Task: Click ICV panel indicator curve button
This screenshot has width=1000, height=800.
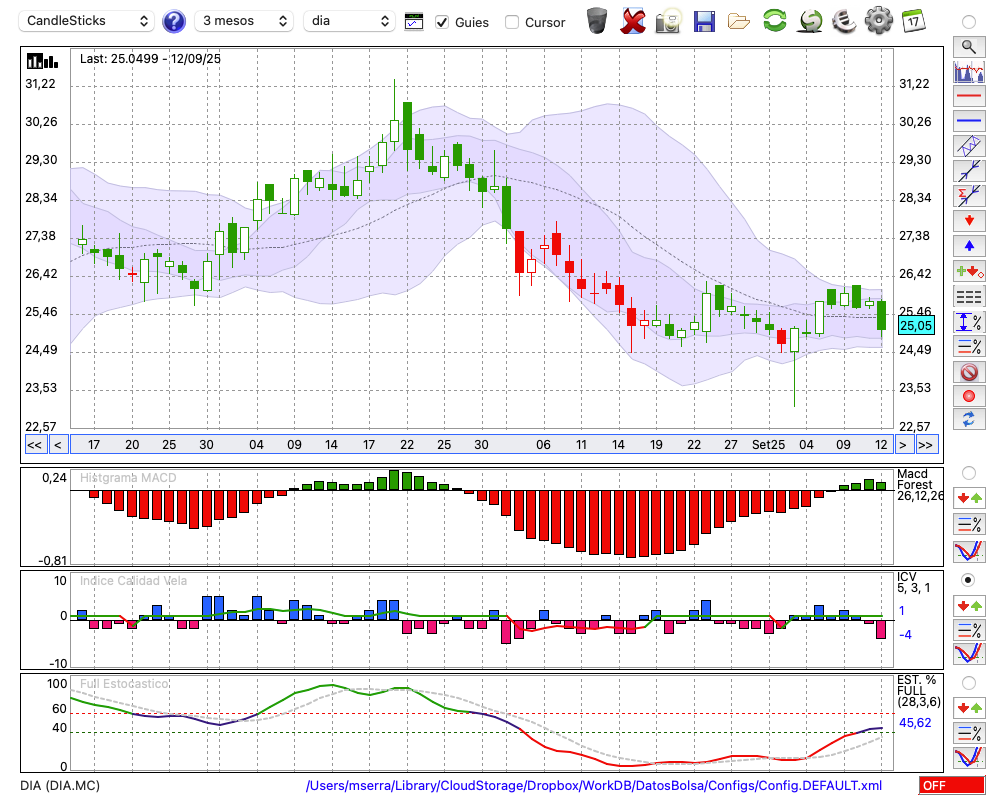Action: 969,654
